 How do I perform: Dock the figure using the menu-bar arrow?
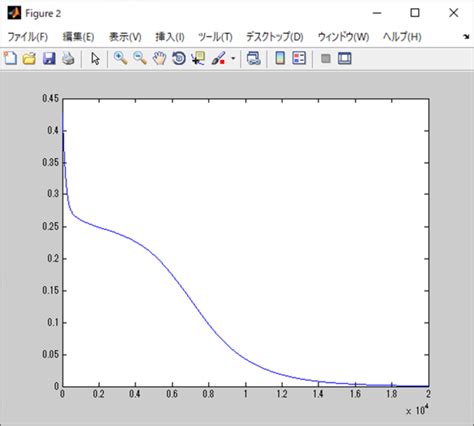[466, 37]
